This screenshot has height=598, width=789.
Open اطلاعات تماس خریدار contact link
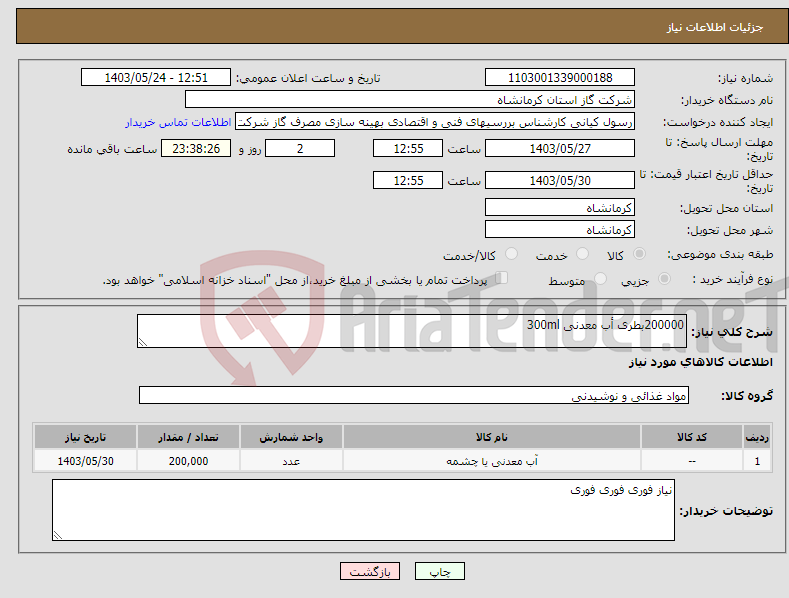(178, 122)
